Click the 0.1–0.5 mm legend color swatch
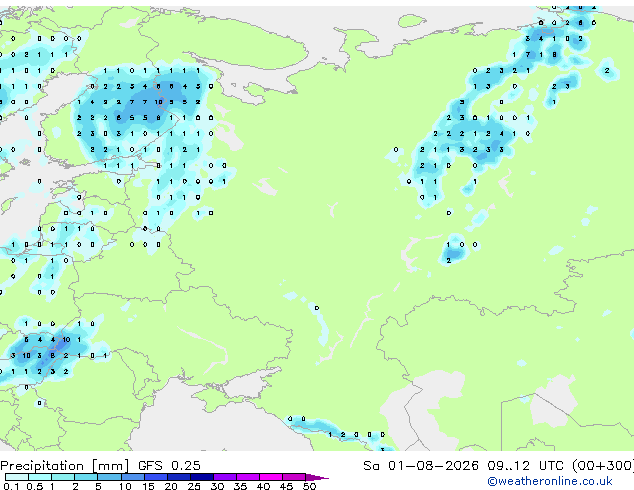Image resolution: width=634 pixels, height=490 pixels. click(17, 477)
